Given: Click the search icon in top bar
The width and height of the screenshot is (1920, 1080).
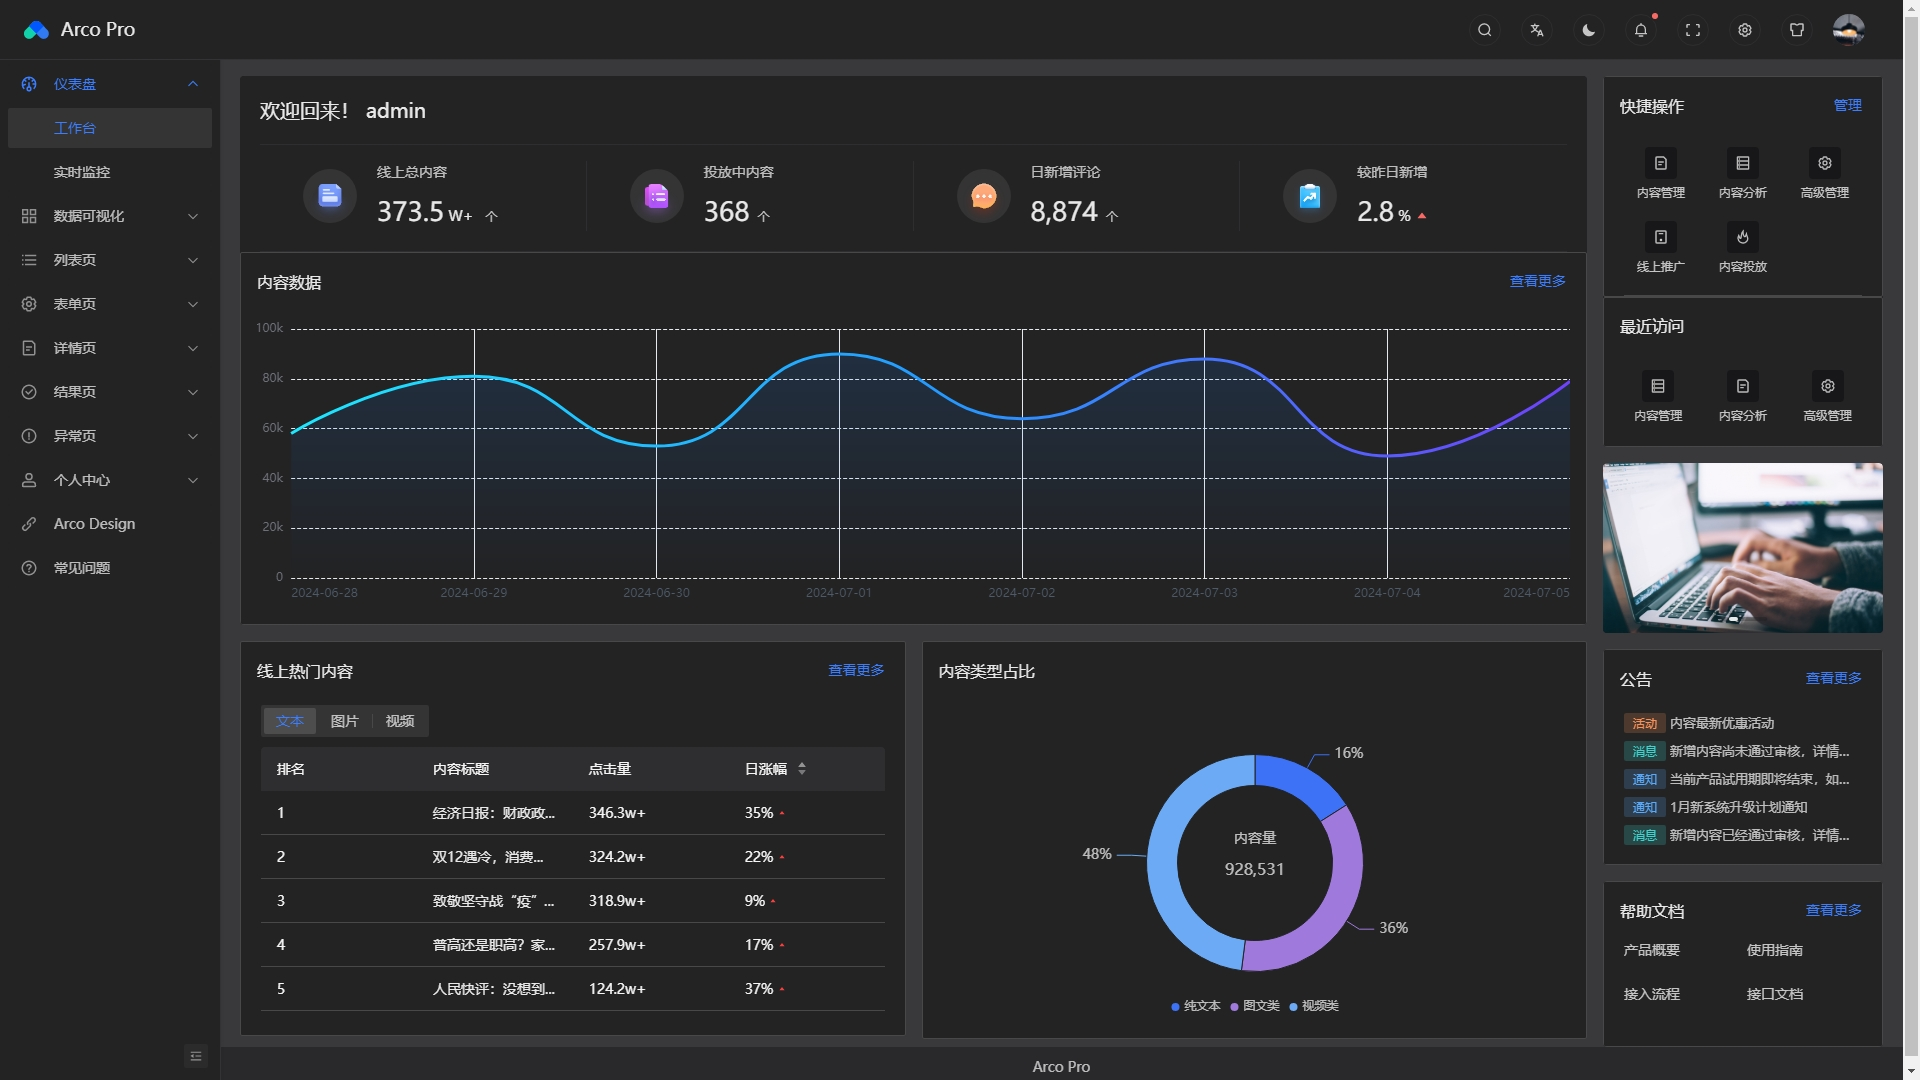Looking at the screenshot, I should coord(1485,30).
